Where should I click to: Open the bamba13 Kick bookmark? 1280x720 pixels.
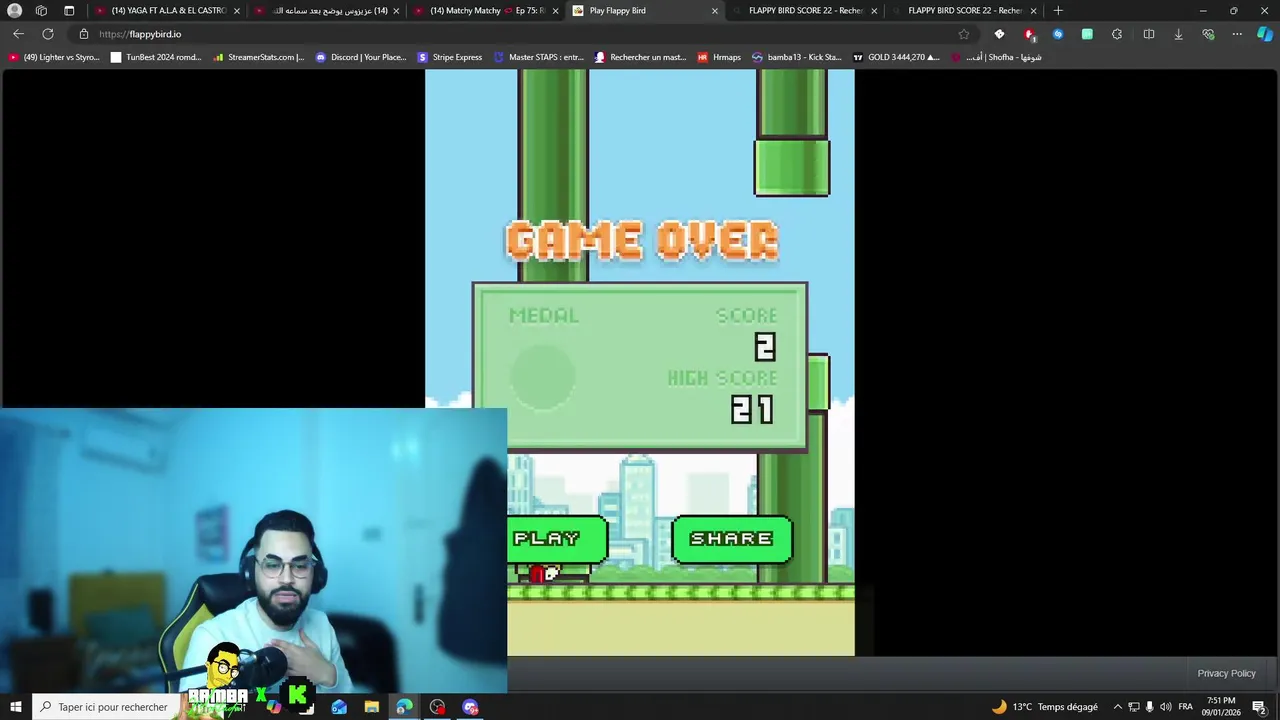pyautogui.click(x=797, y=57)
